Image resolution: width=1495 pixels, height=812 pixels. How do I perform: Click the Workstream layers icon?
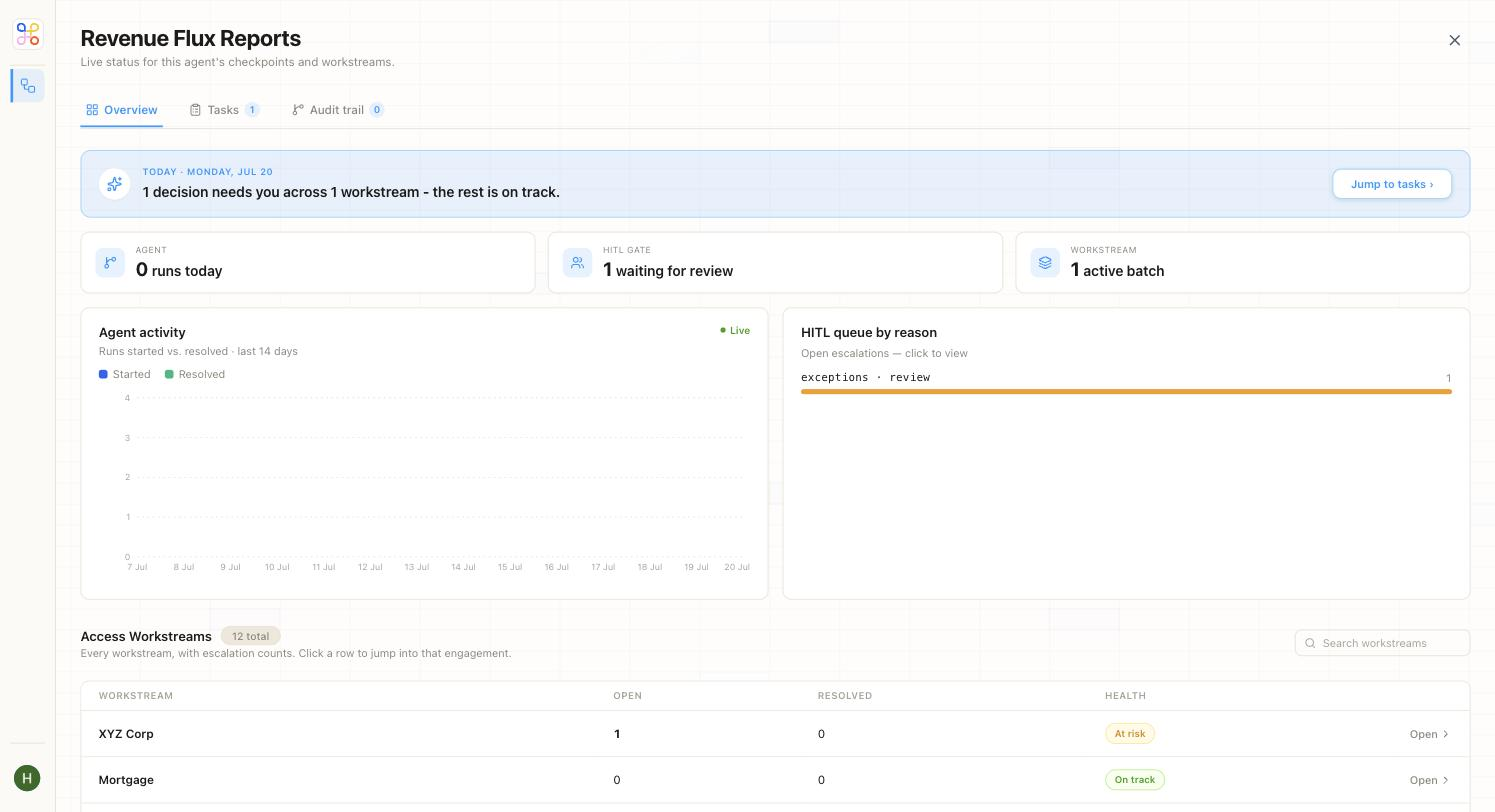pyautogui.click(x=1045, y=262)
